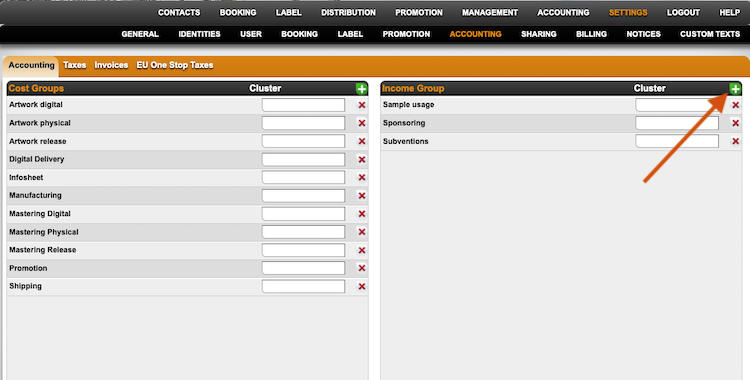Delete the Mastering Physical cost group
The image size is (750, 380).
[x=362, y=232]
